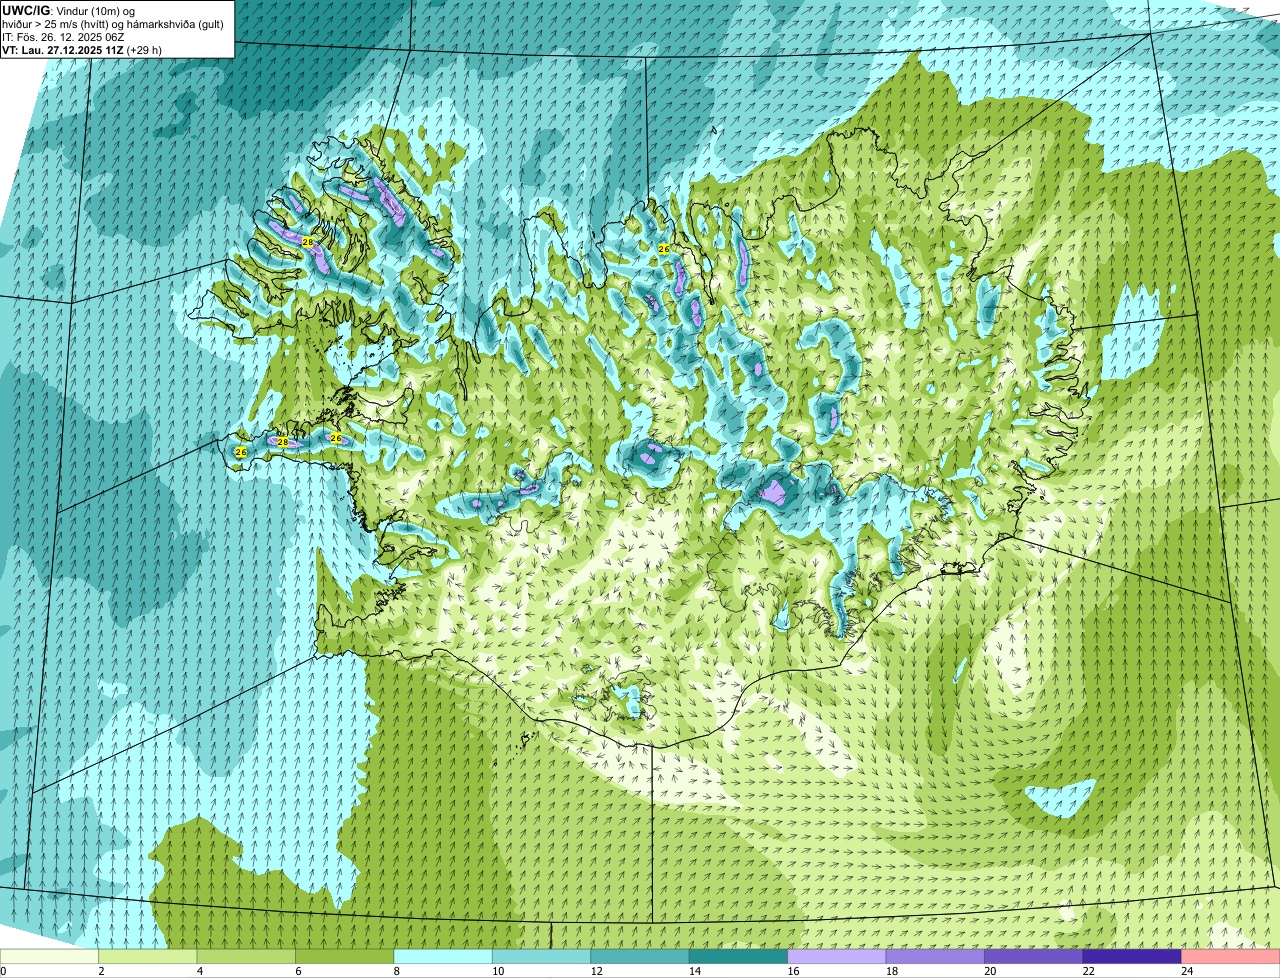The height and width of the screenshot is (978, 1280).
Task: Click the legend scale value '12'
Action: pyautogui.click(x=596, y=971)
